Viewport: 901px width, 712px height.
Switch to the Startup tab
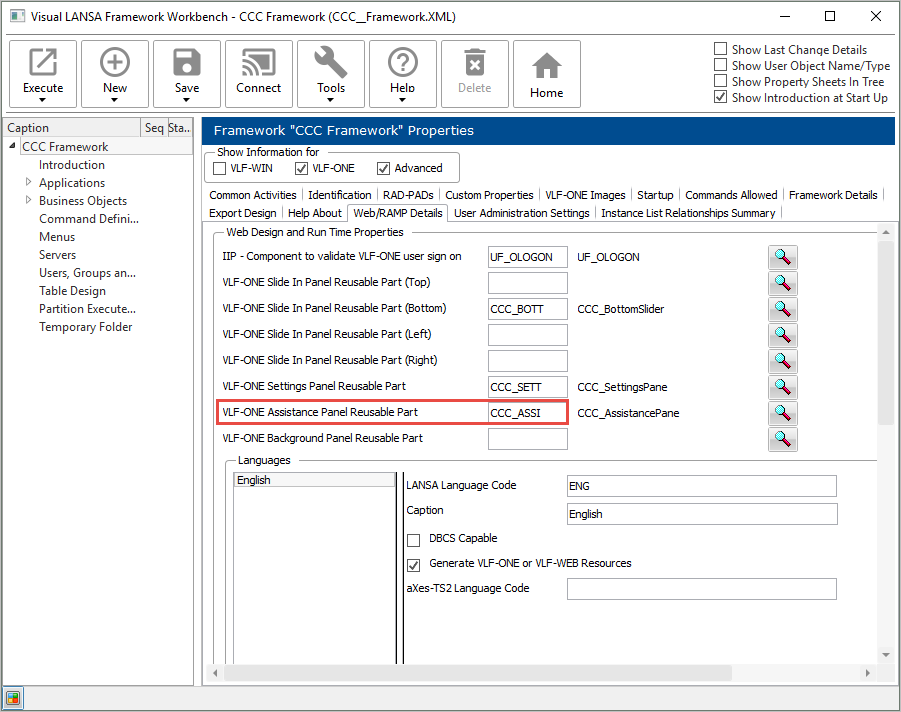(655, 195)
